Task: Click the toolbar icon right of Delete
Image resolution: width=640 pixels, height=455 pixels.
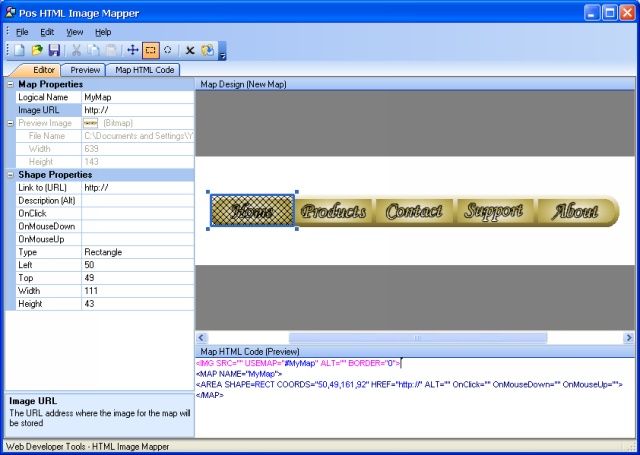Action: pos(207,50)
